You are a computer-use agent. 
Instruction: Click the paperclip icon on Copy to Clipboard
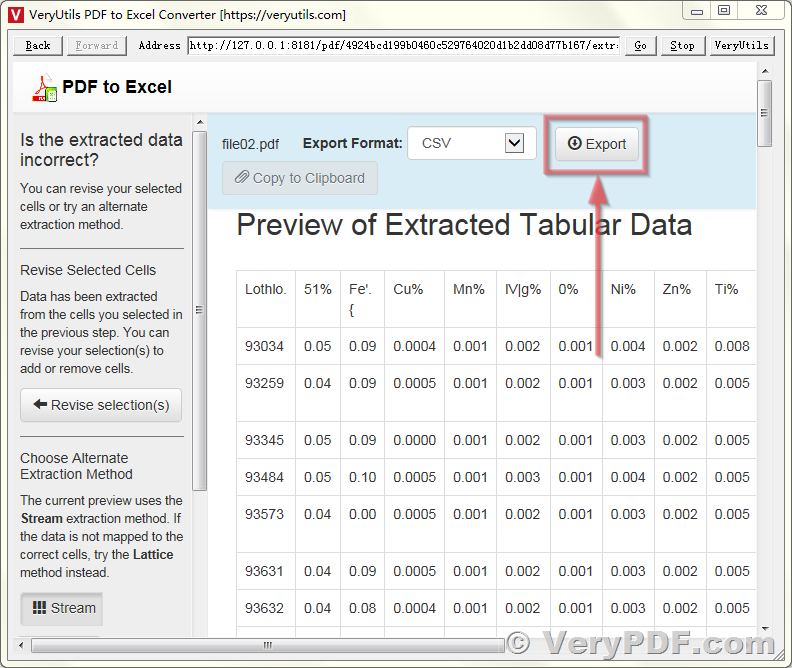coord(242,177)
